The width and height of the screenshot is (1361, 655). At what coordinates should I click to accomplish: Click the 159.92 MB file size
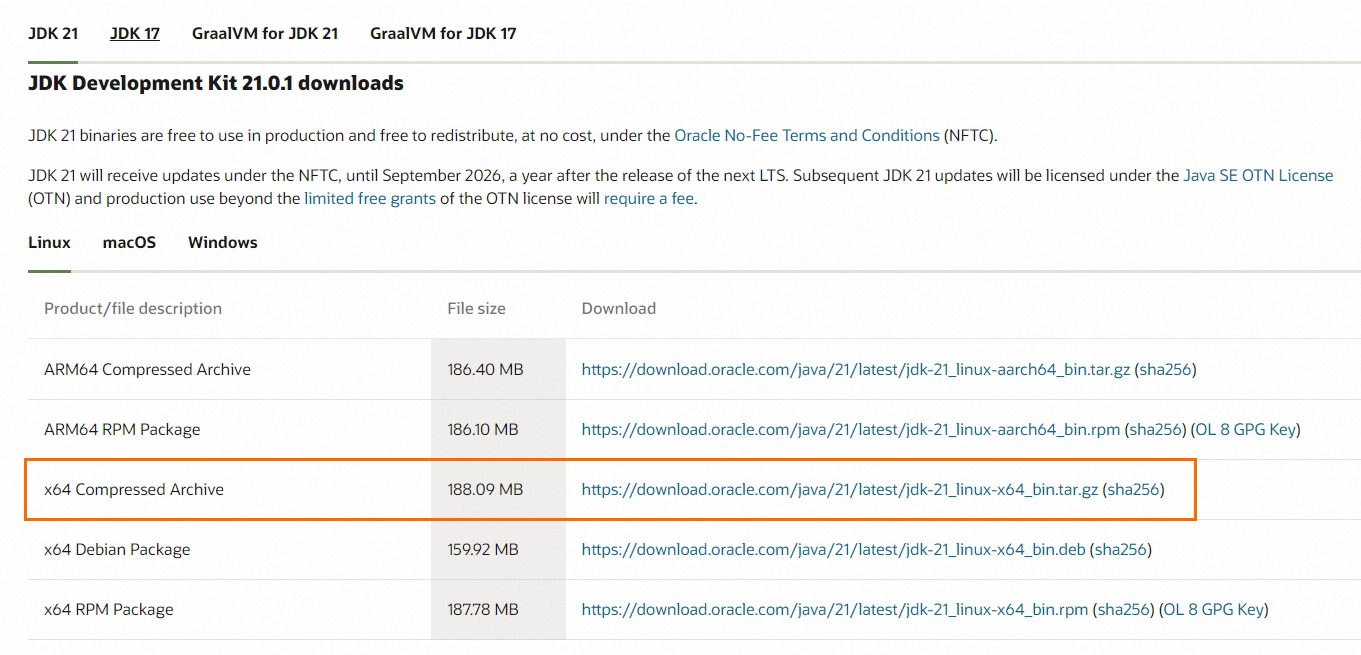(483, 549)
